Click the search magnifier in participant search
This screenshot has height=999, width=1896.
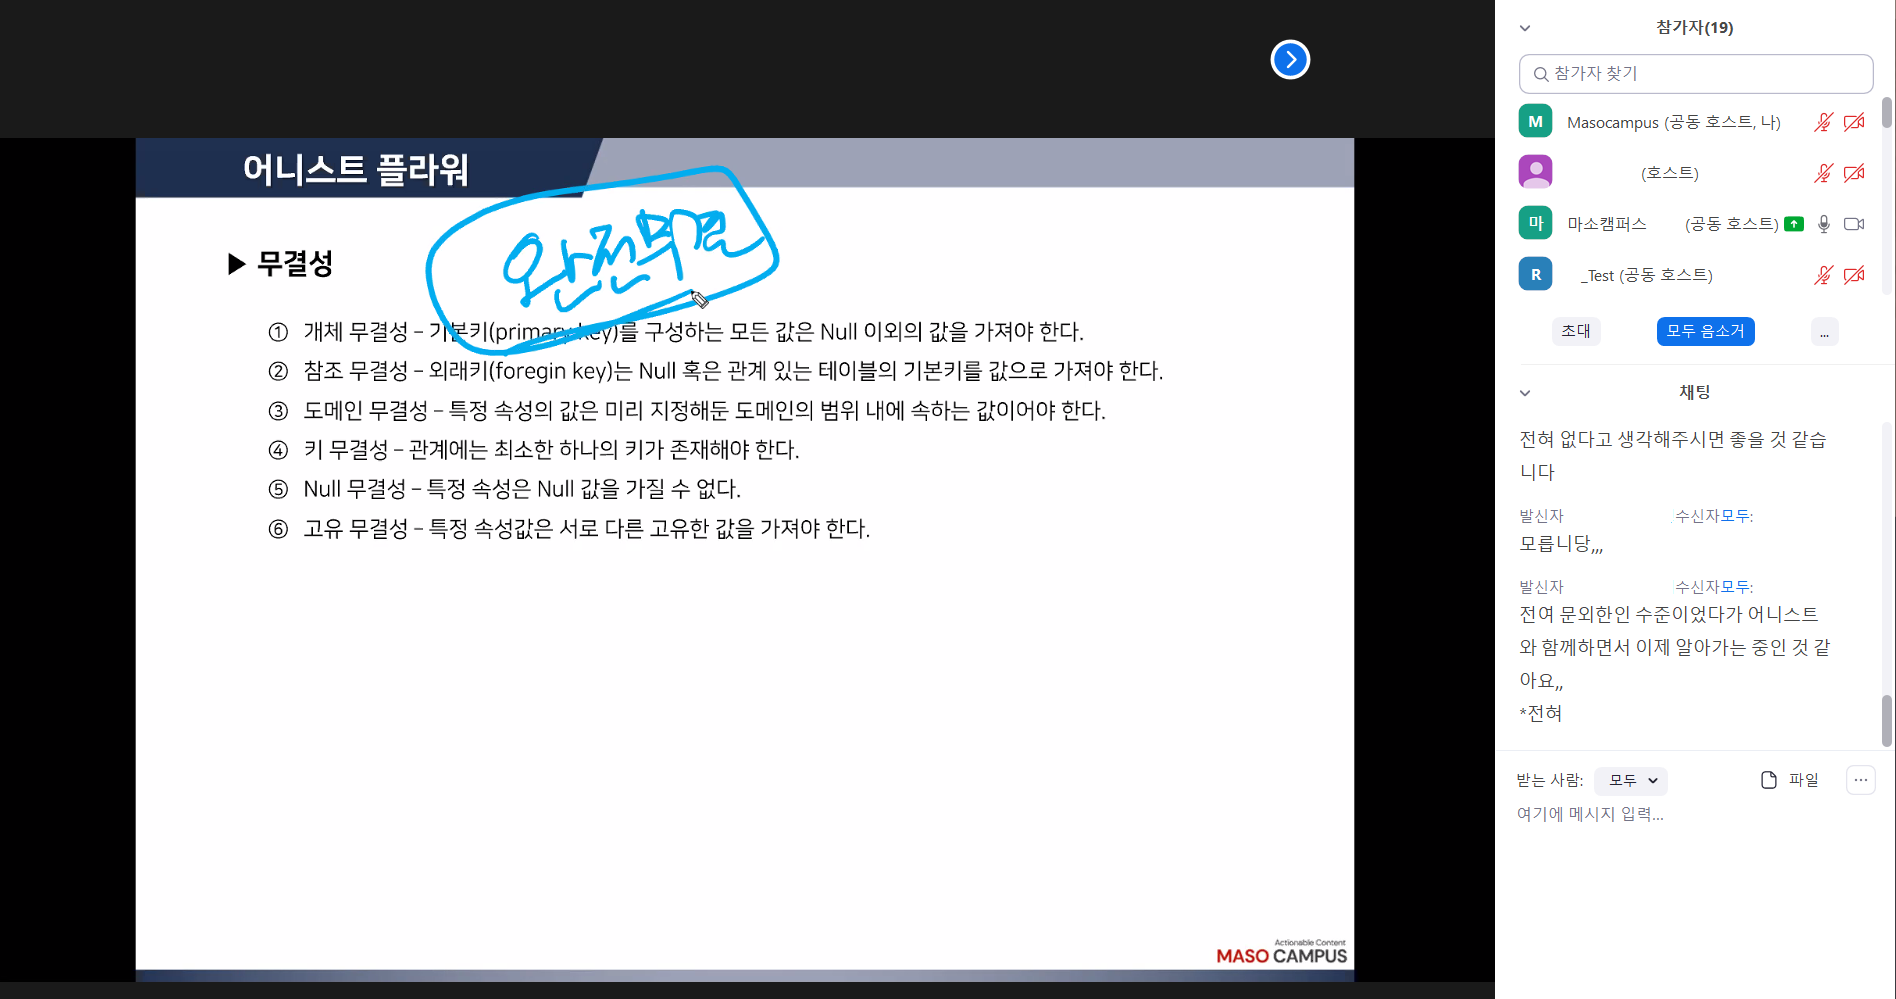(1541, 74)
